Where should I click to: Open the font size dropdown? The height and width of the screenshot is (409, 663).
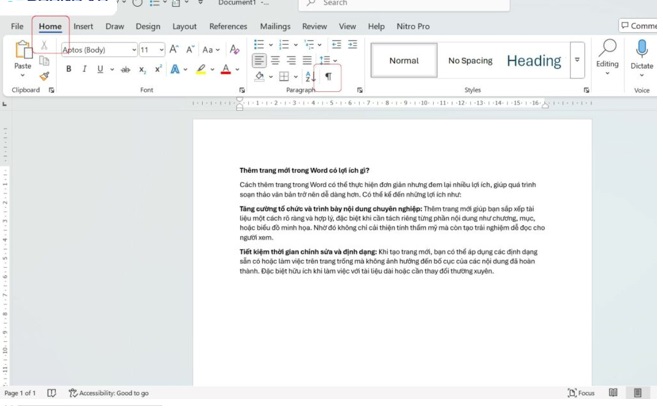(161, 50)
